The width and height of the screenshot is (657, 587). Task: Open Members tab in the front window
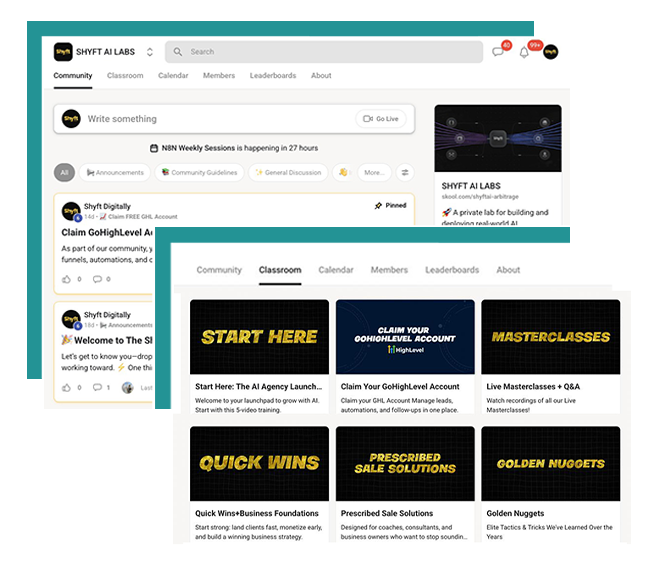[389, 270]
